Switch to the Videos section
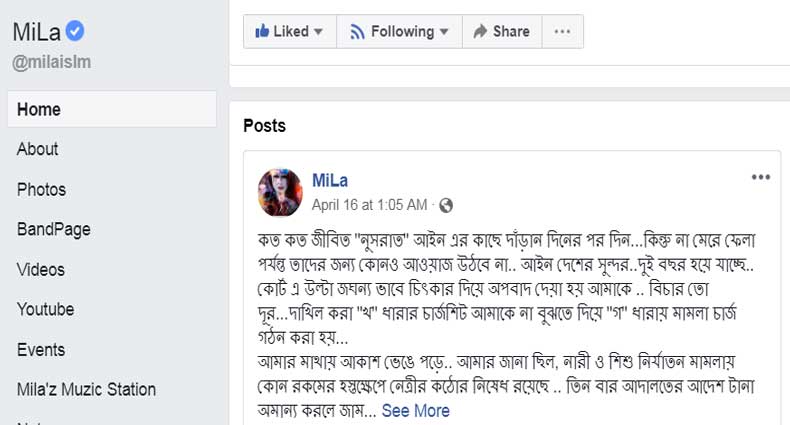 point(41,269)
